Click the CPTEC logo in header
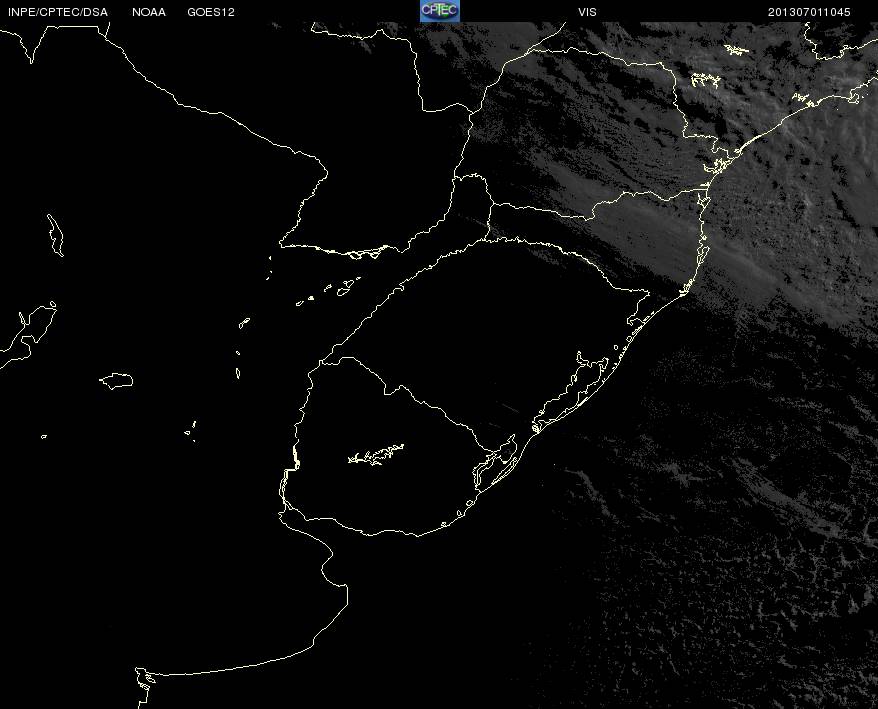The image size is (878, 709). [x=440, y=11]
